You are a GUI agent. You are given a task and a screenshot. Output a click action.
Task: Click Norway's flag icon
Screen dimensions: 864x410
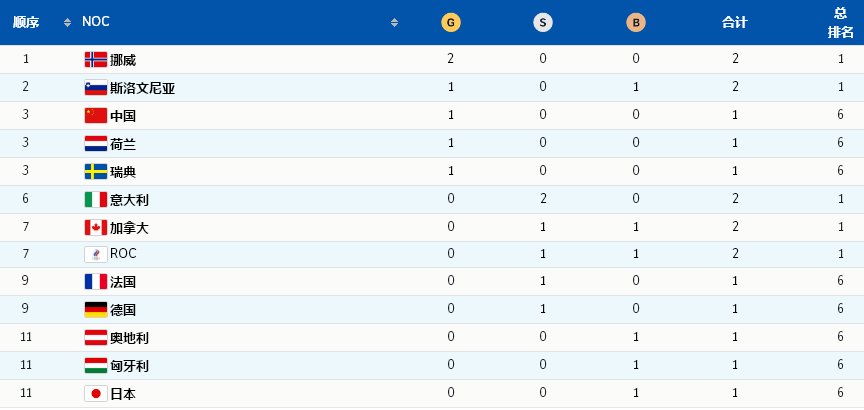pos(96,59)
